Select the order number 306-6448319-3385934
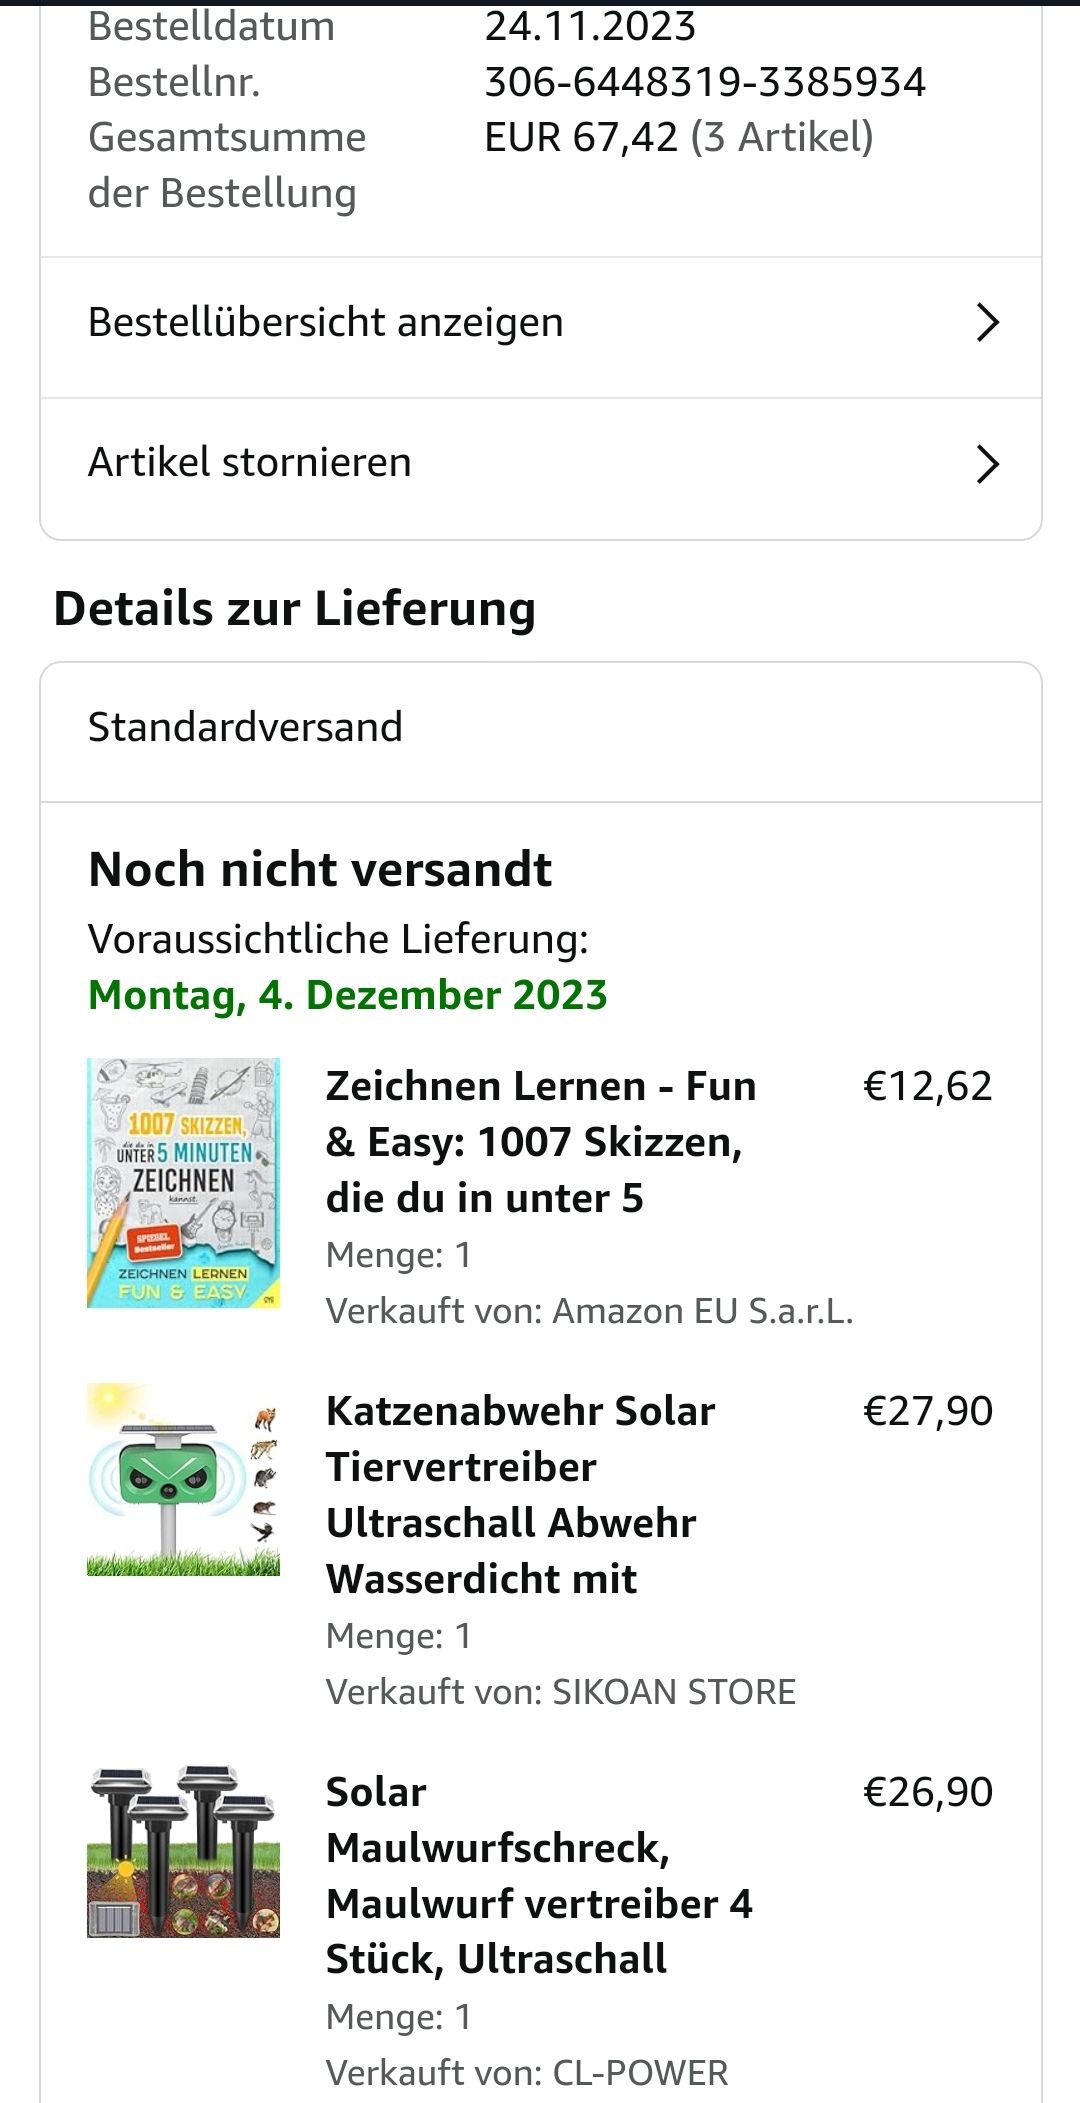This screenshot has width=1080, height=2103. click(705, 82)
